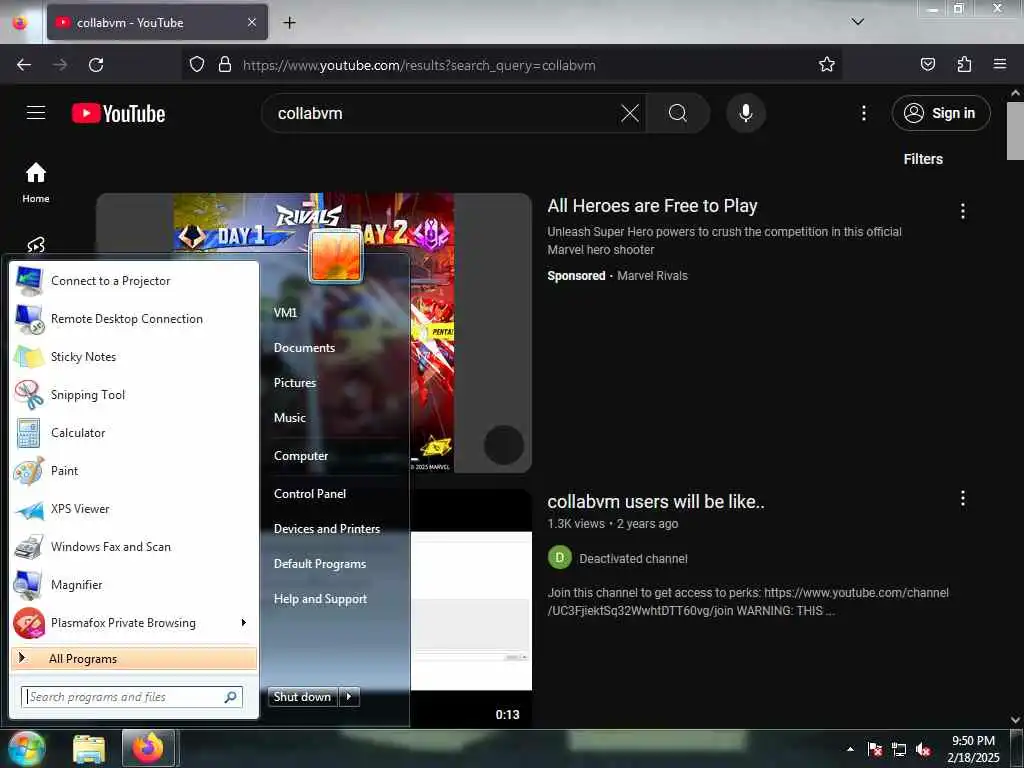The height and width of the screenshot is (768, 1024).
Task: Open options for collabvm users video
Action: pyautogui.click(x=962, y=499)
